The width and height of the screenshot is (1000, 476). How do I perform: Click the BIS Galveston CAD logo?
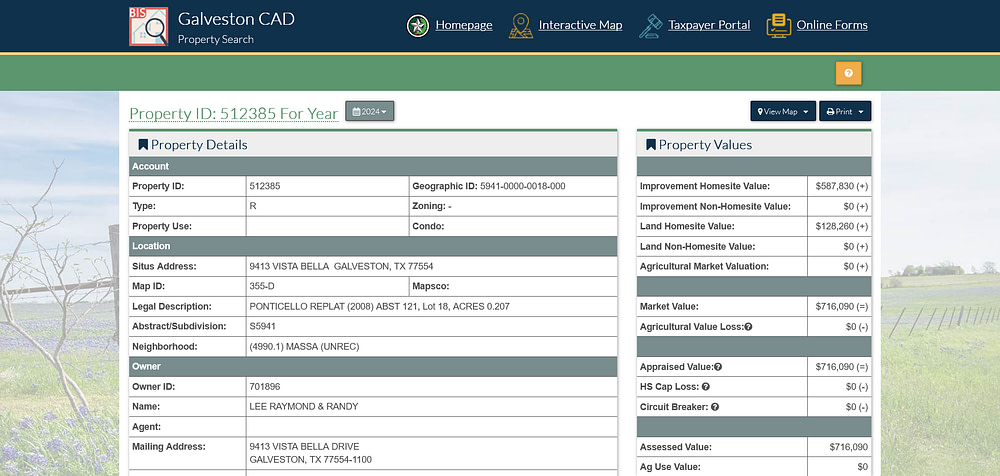pyautogui.click(x=149, y=26)
